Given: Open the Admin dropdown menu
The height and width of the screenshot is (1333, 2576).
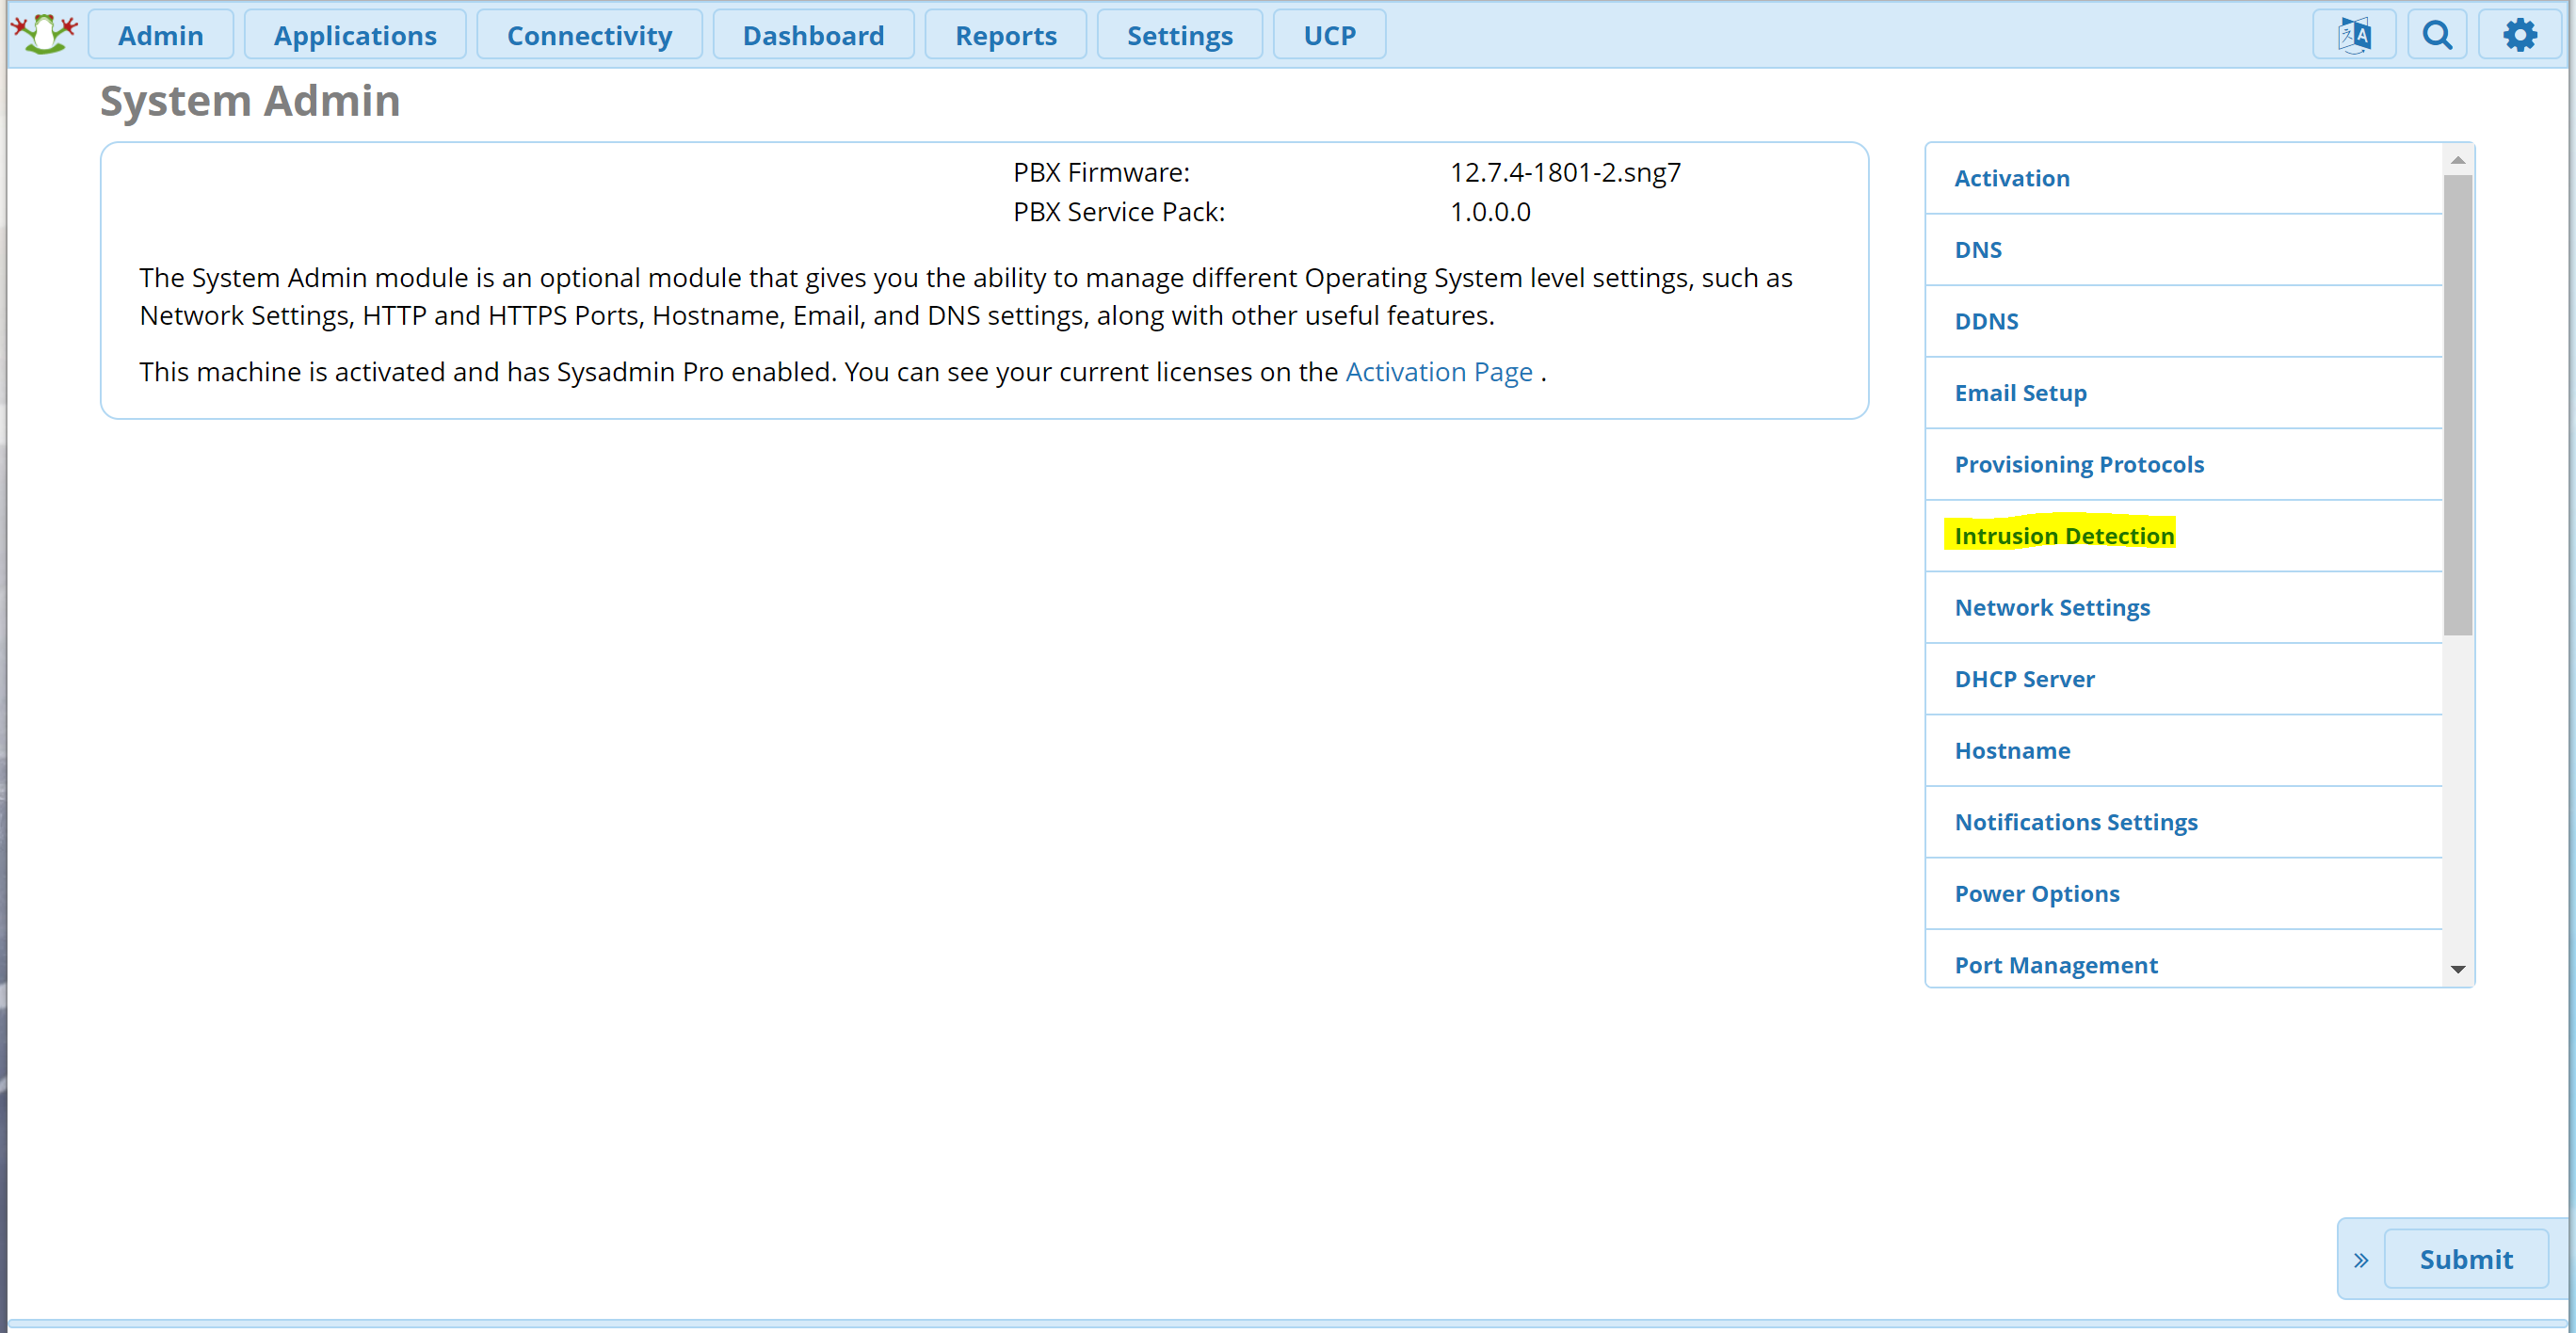Looking at the screenshot, I should 160,35.
